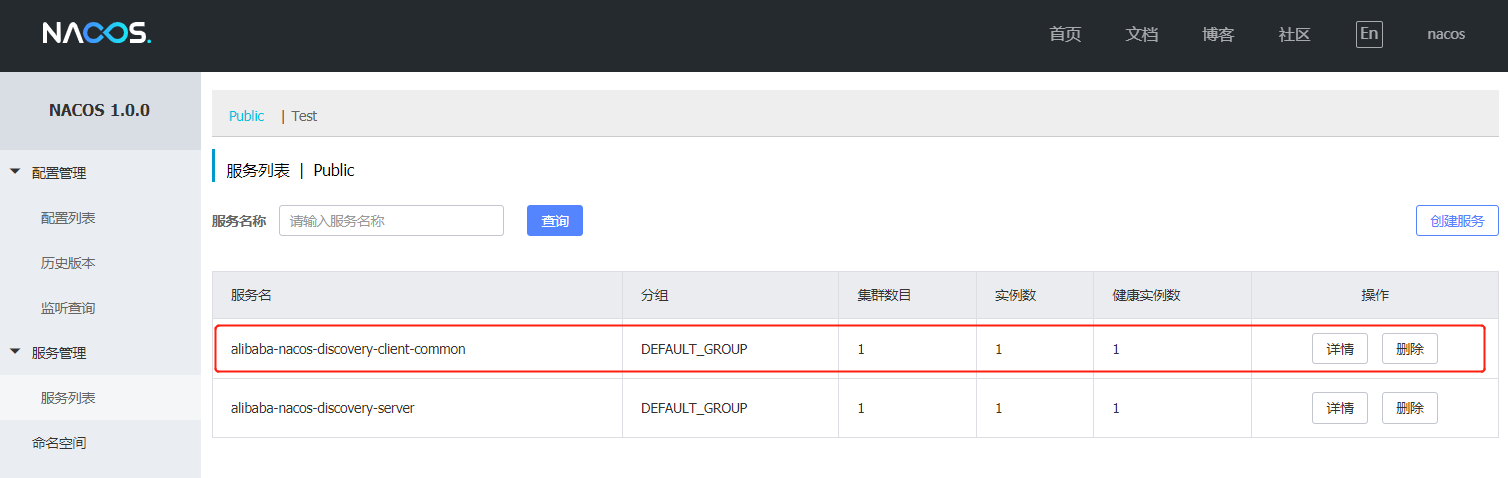Switch language with the En icon
This screenshot has width=1508, height=478.
coord(1369,34)
